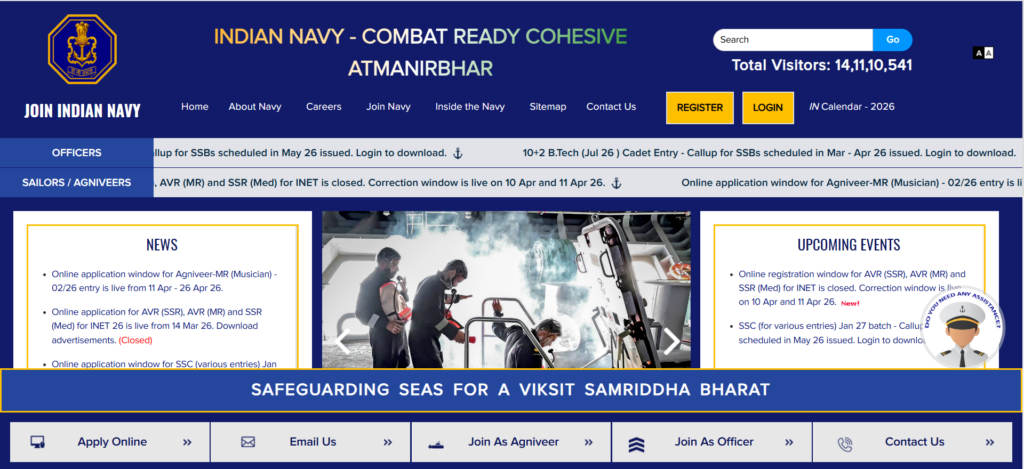The height and width of the screenshot is (469, 1024).
Task: Switch to dark contrast A toggle
Action: [x=978, y=53]
